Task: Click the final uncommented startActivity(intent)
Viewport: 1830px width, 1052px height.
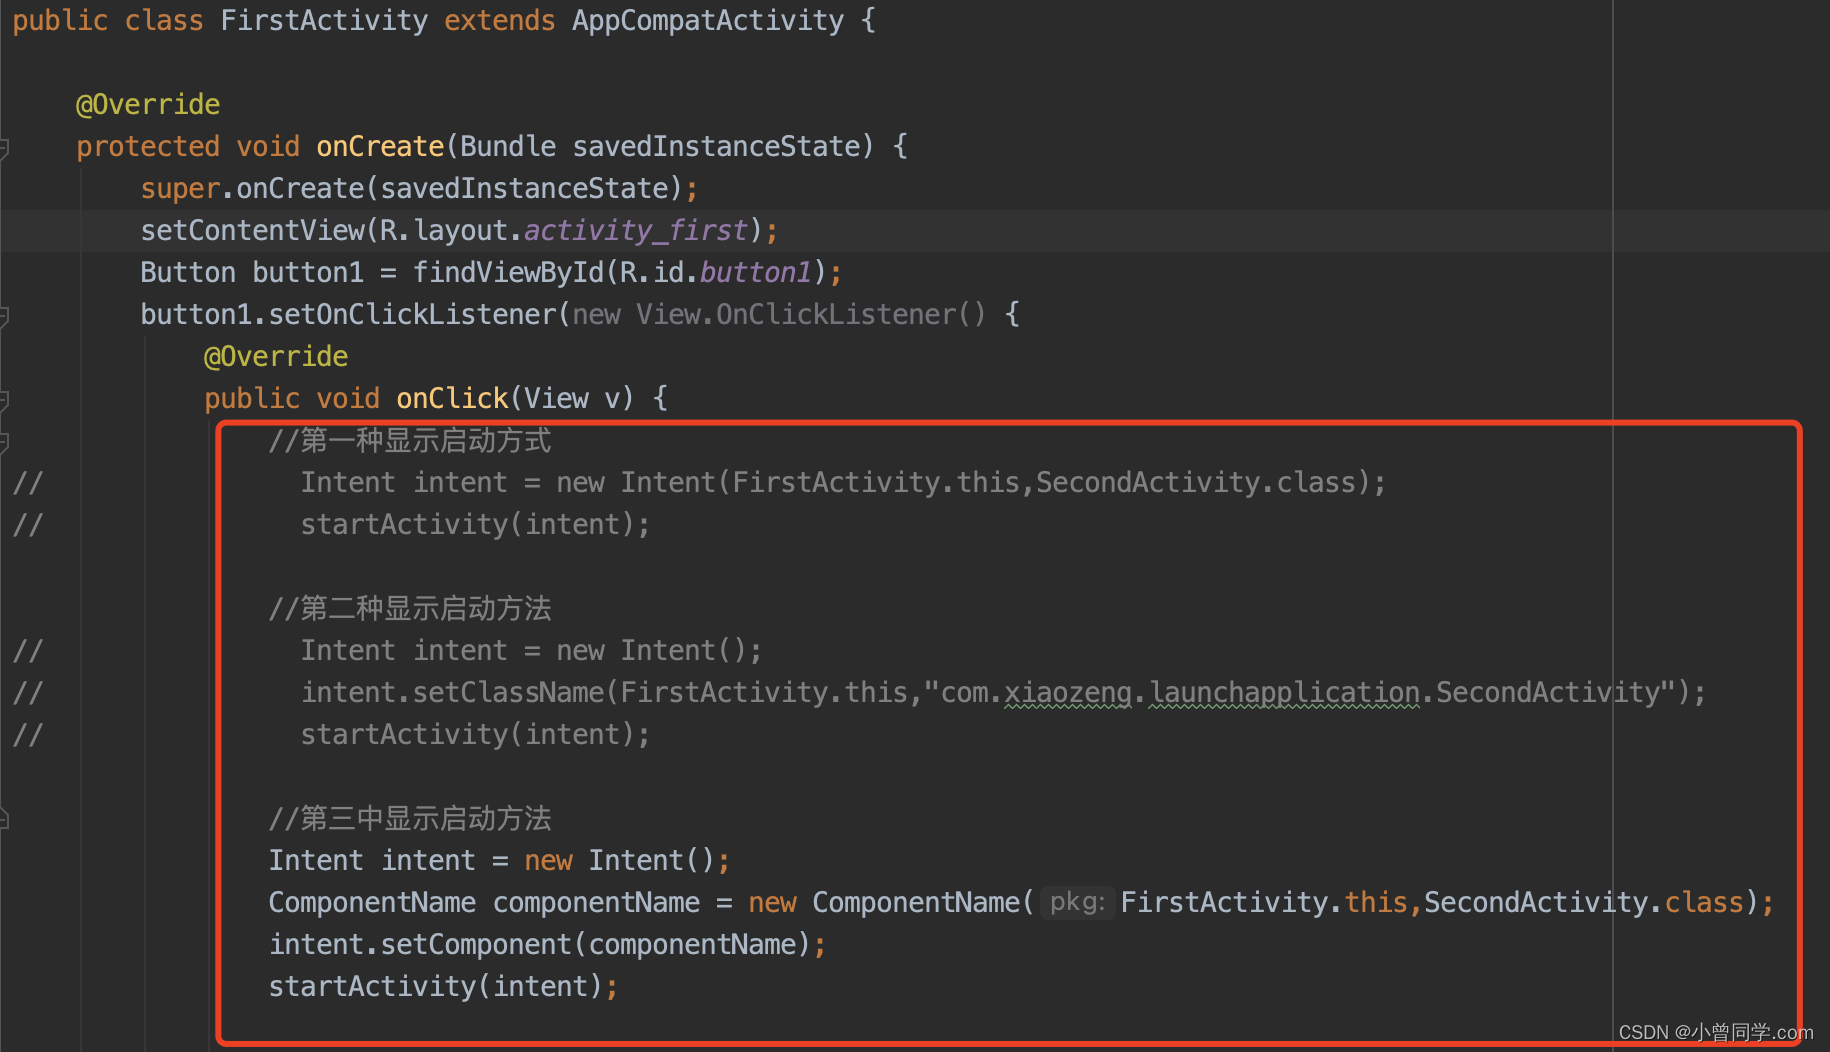Action: pos(436,986)
